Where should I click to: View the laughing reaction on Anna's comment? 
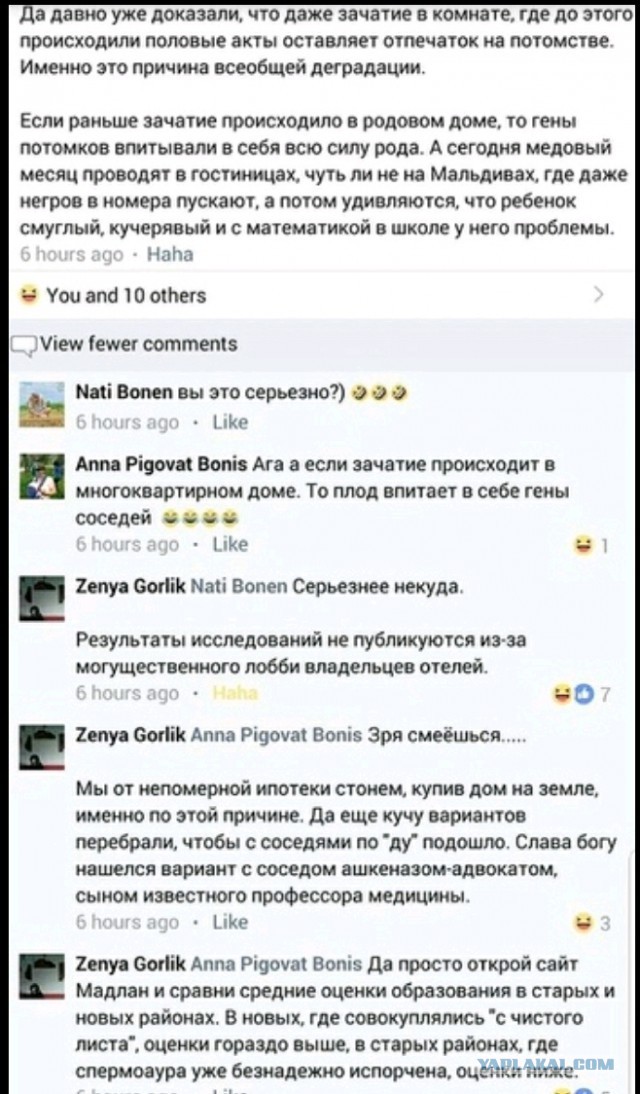(590, 546)
